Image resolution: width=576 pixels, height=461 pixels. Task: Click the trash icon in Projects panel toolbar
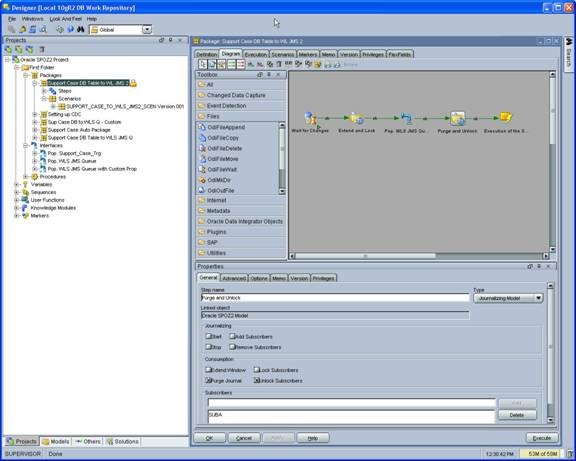point(42,49)
